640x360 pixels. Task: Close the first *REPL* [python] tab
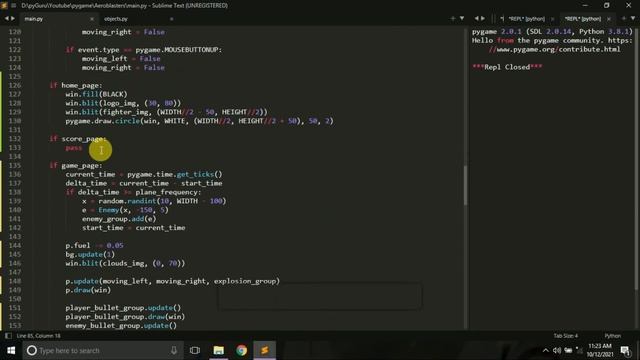tap(553, 19)
